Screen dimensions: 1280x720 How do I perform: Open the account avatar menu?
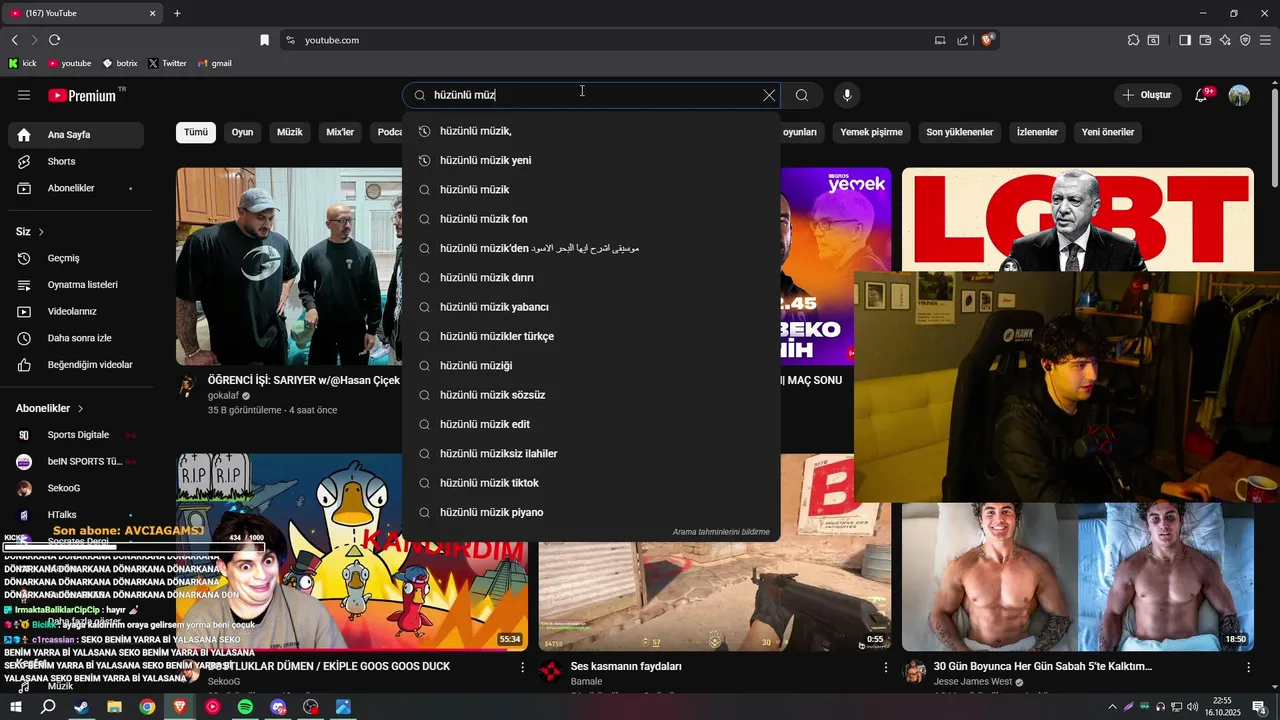[x=1239, y=95]
